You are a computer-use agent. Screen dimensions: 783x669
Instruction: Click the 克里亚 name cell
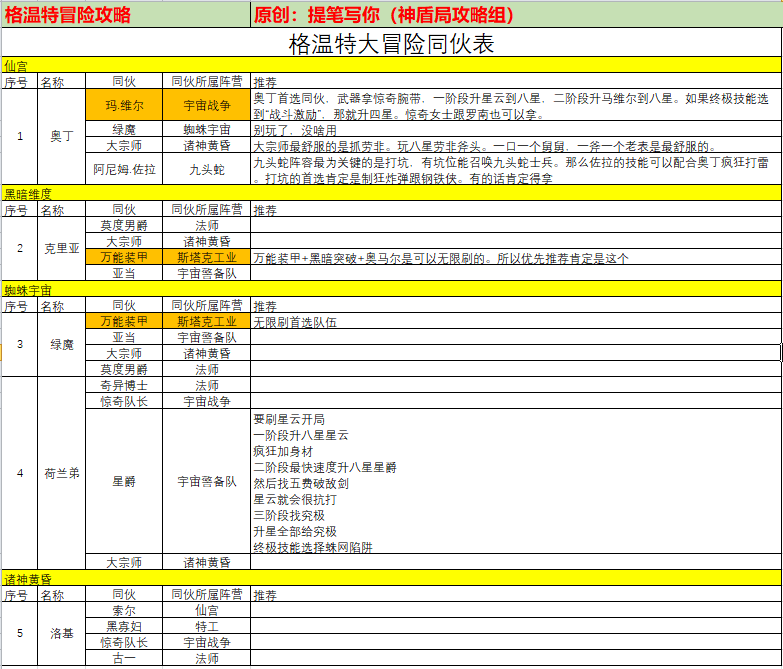[x=61, y=248]
